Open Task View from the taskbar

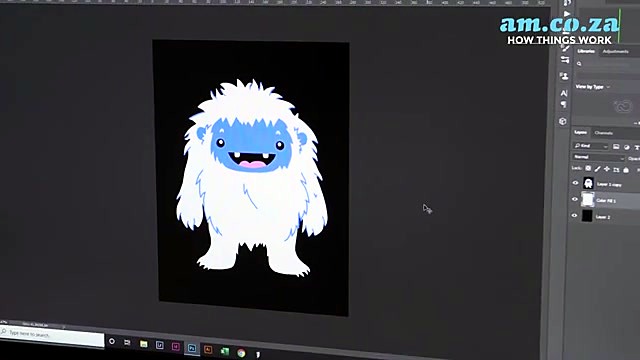pos(127,343)
